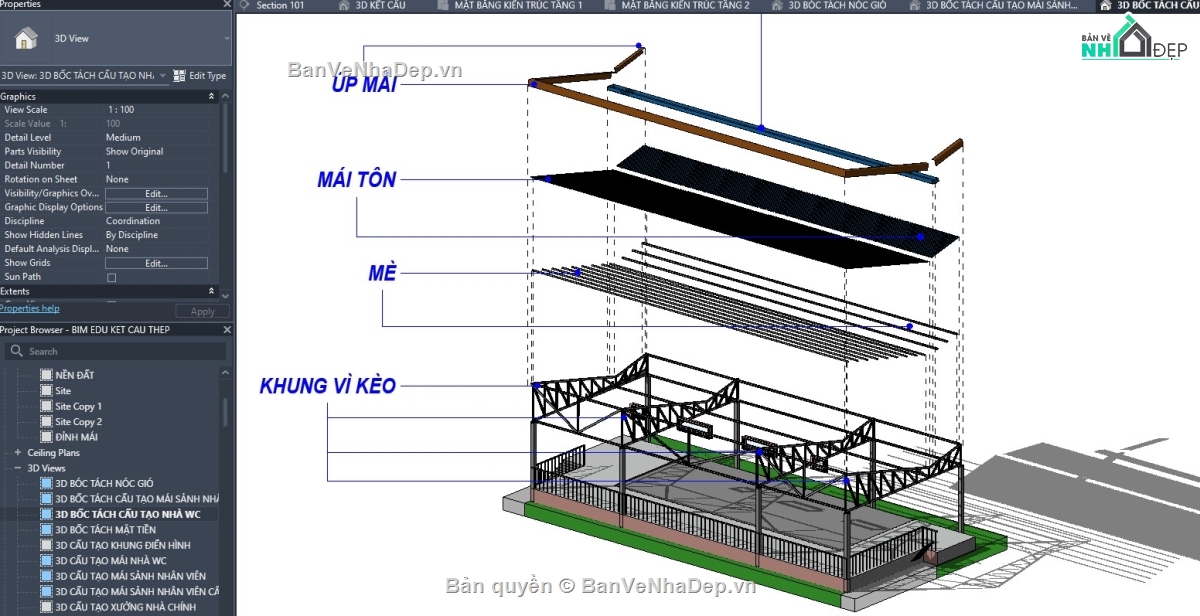
Task: Open the 3D View type selector dropdown
Action: (x=160, y=75)
